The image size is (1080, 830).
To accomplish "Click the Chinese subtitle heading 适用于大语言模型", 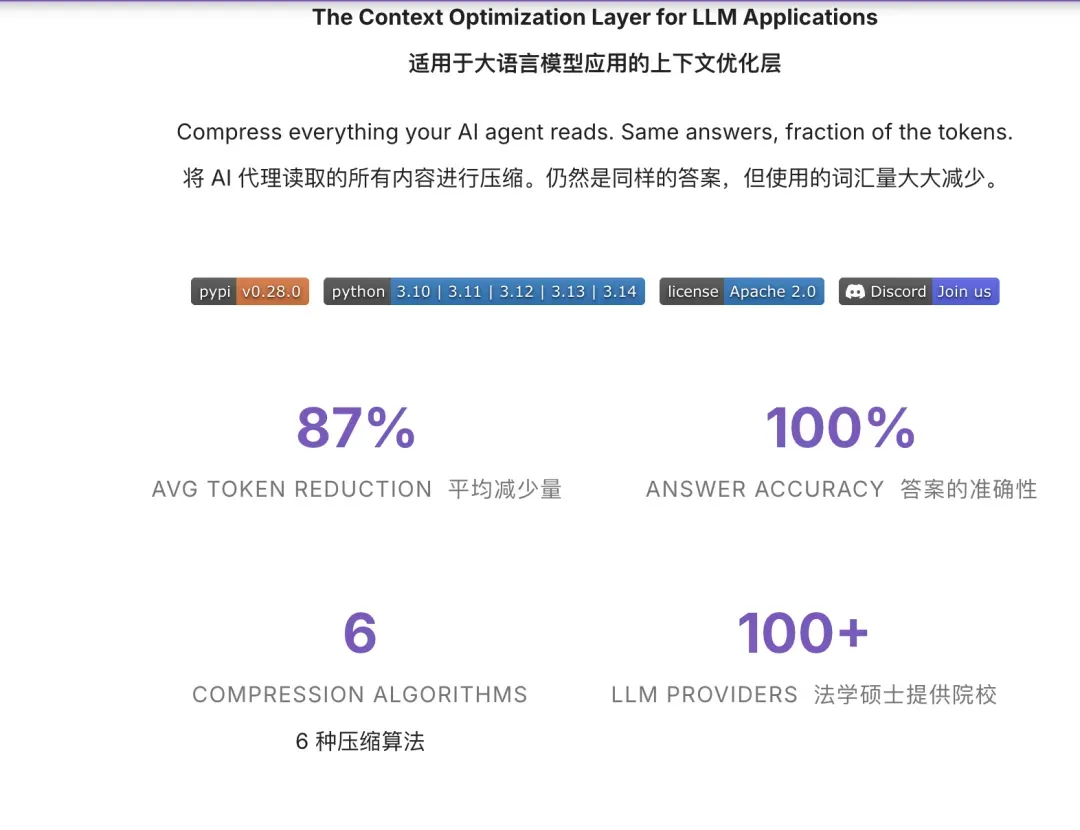I will [595, 63].
